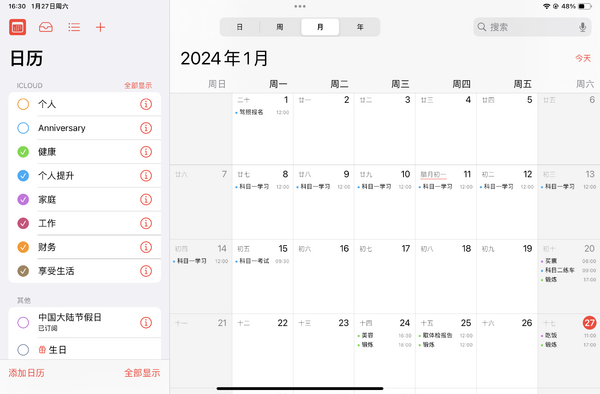This screenshot has height=394, width=600.
Task: Show info for 工作 calendar
Action: (146, 223)
